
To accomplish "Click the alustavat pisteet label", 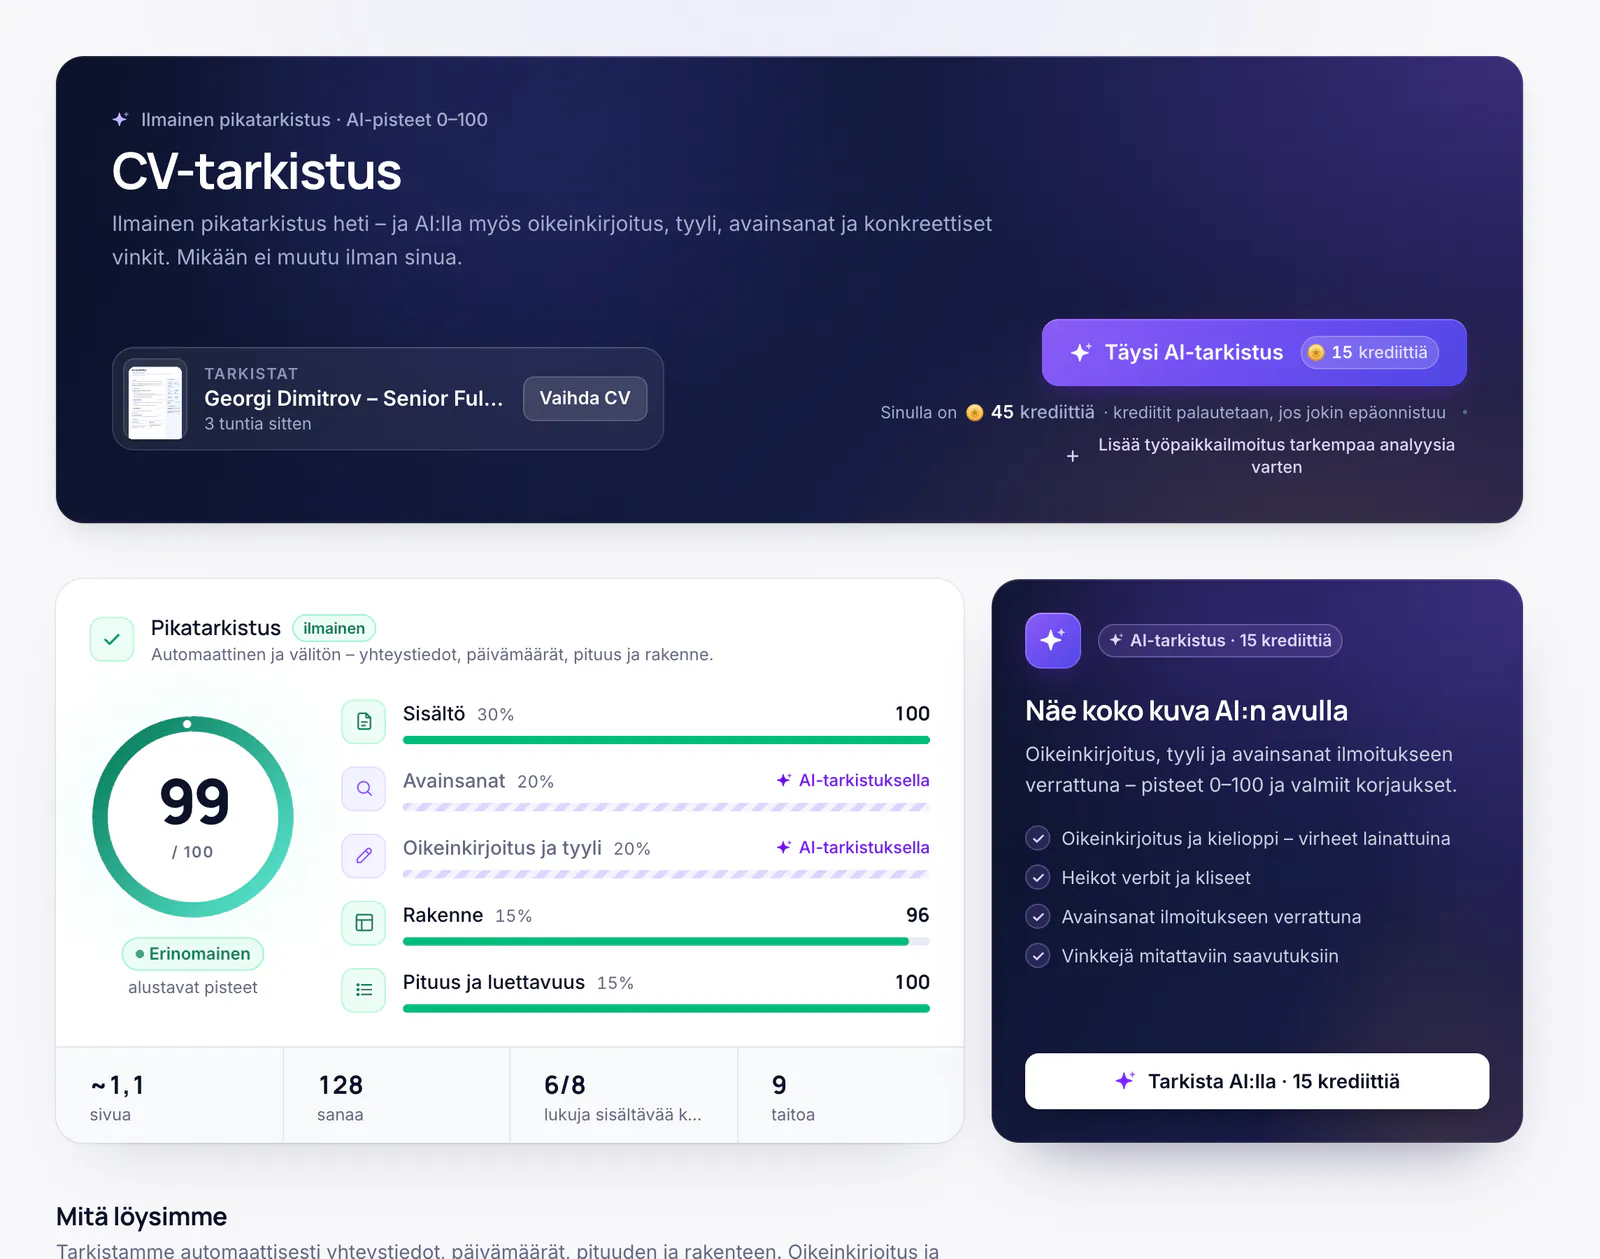I will [x=193, y=987].
